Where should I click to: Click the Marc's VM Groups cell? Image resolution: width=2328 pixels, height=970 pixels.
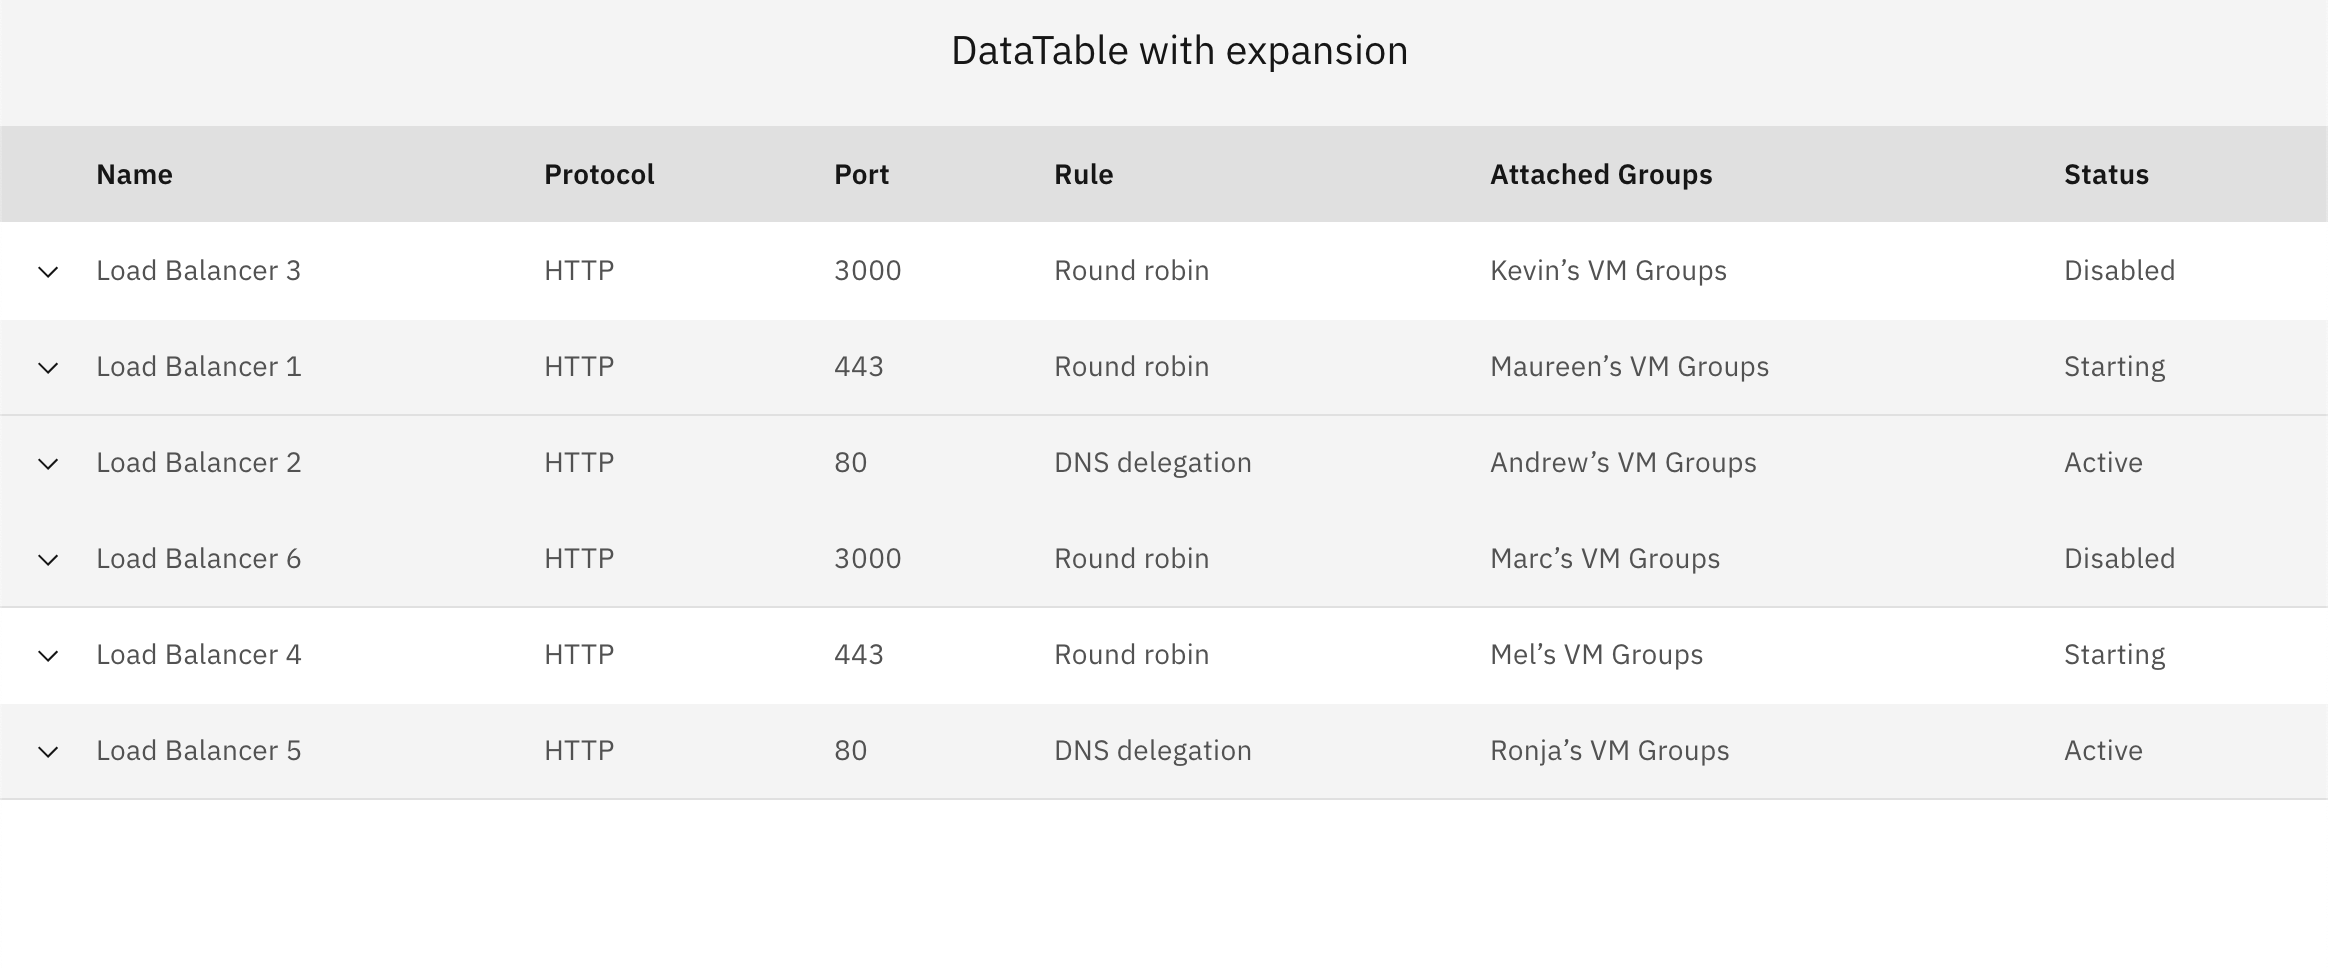pos(1605,559)
